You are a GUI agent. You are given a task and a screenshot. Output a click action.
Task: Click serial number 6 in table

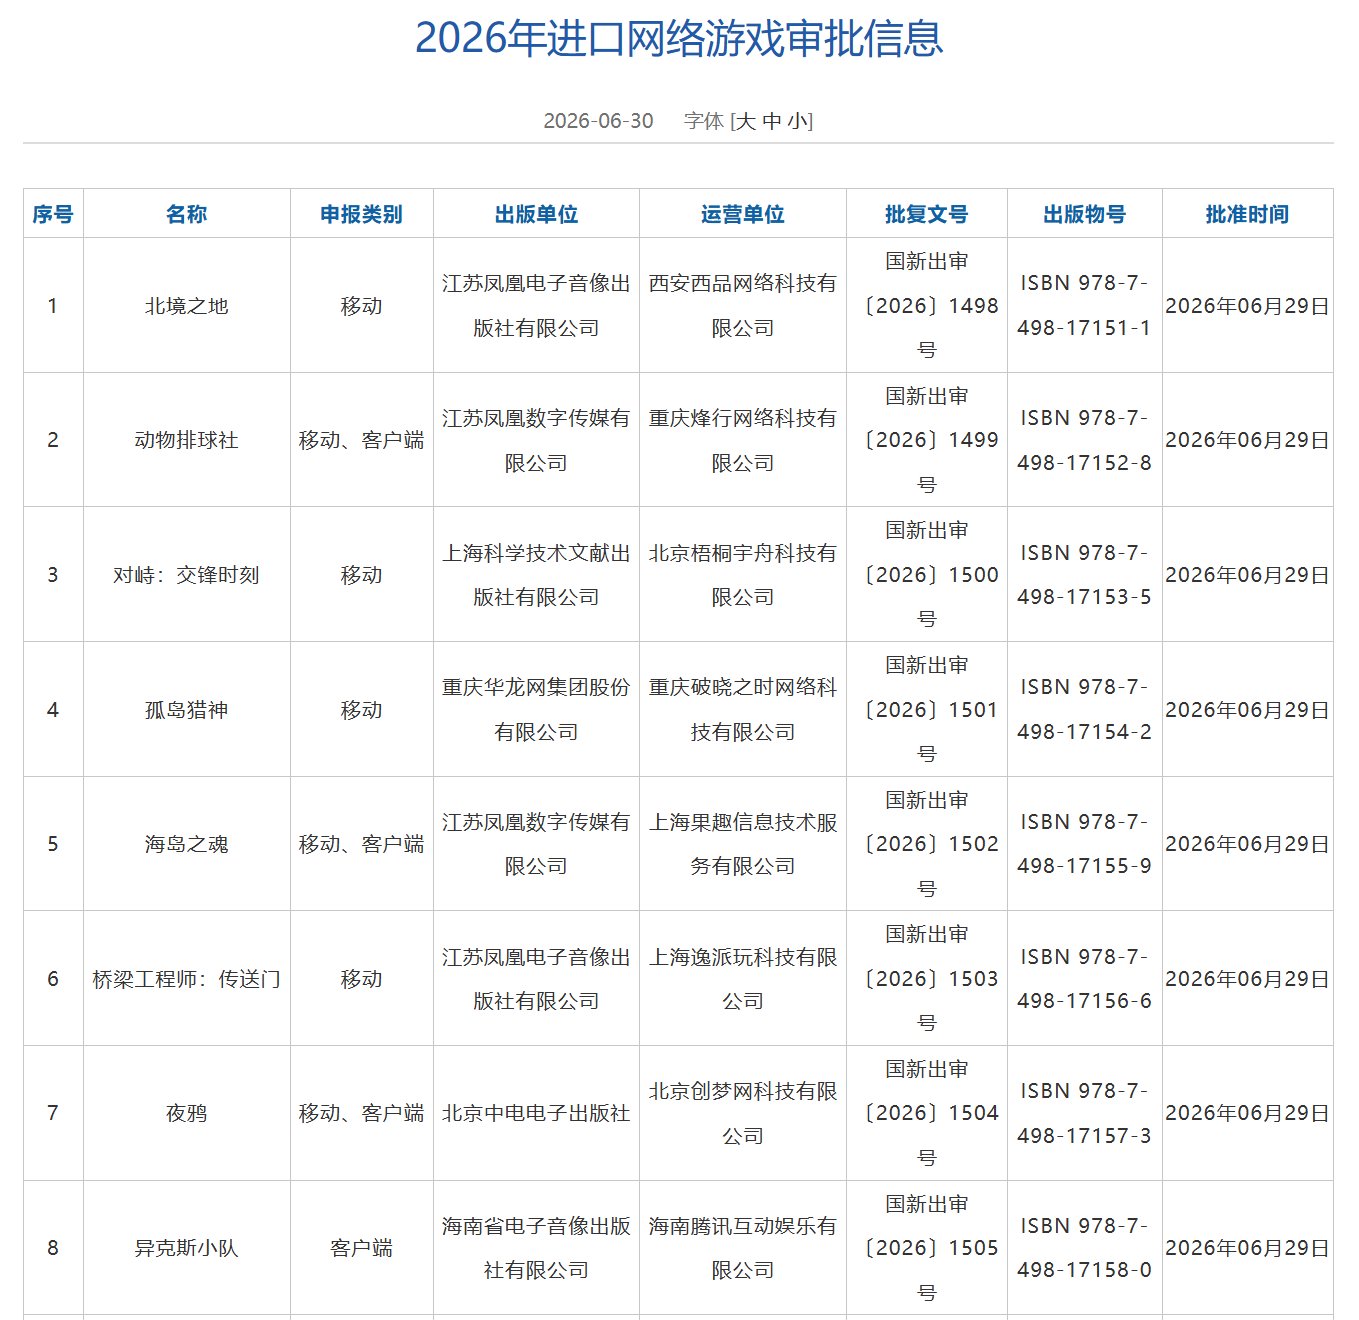point(53,979)
